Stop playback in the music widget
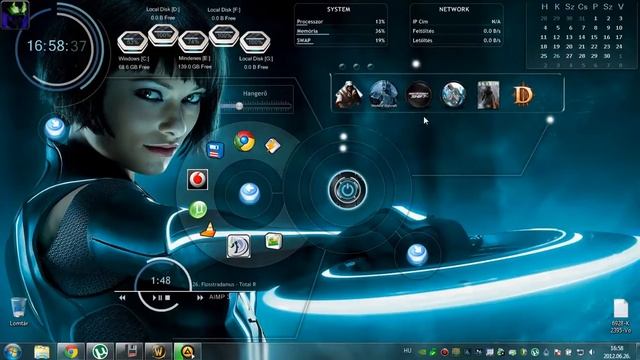640x360 pixels. click(167, 298)
